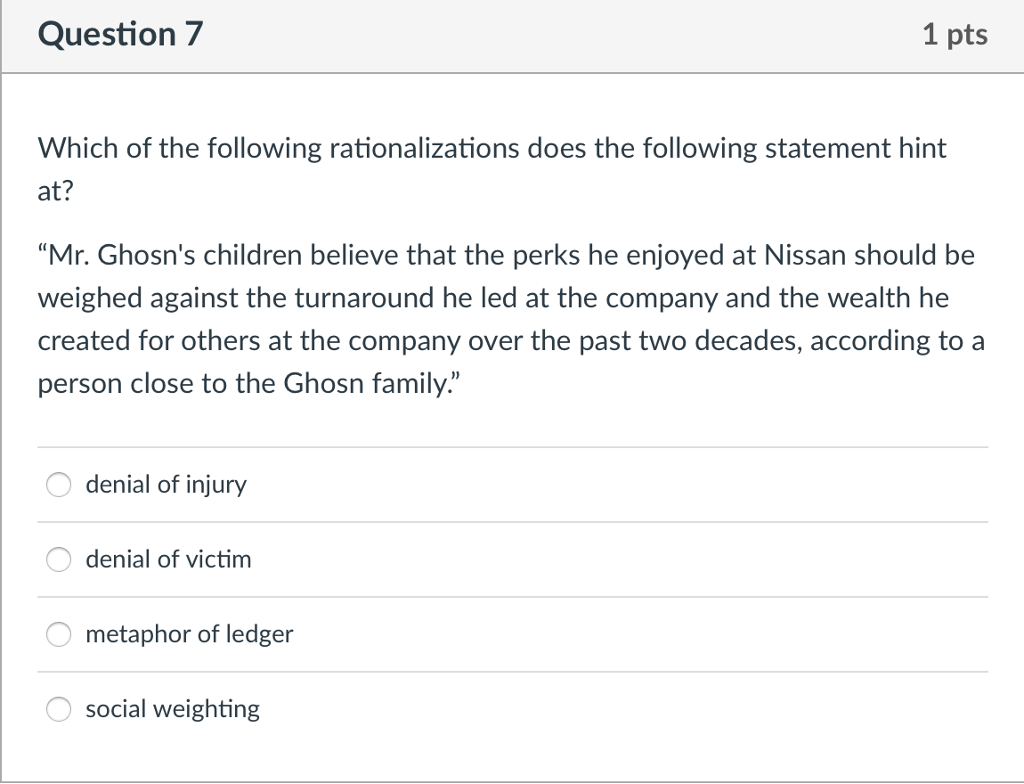
Task: Select the "denial of injury" radio button
Action: pos(59,485)
